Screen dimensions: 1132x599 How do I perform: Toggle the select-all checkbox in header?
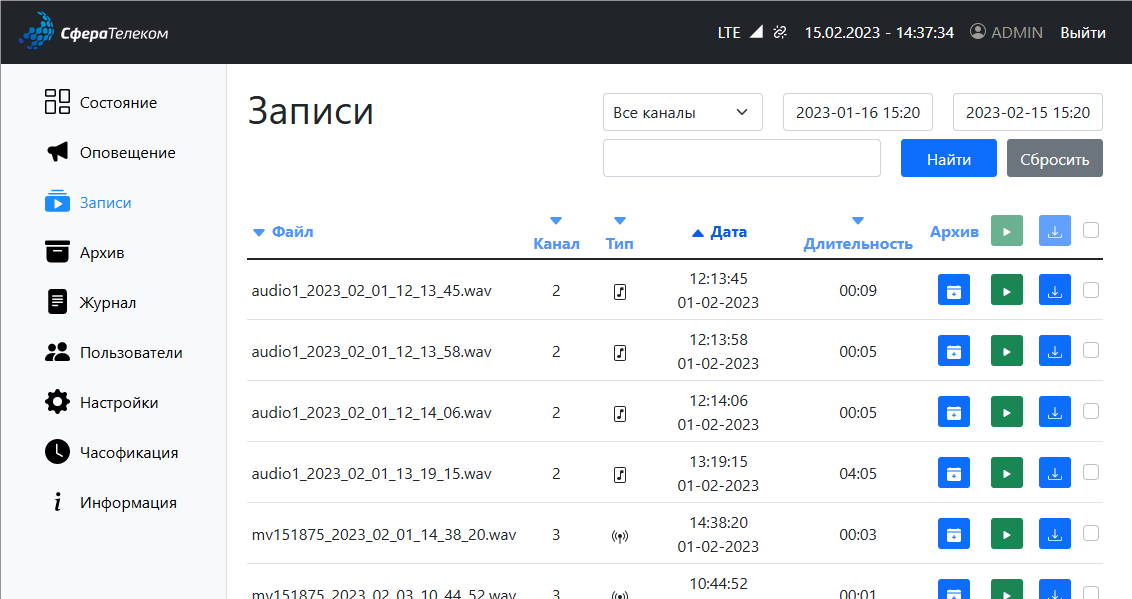pos(1091,229)
